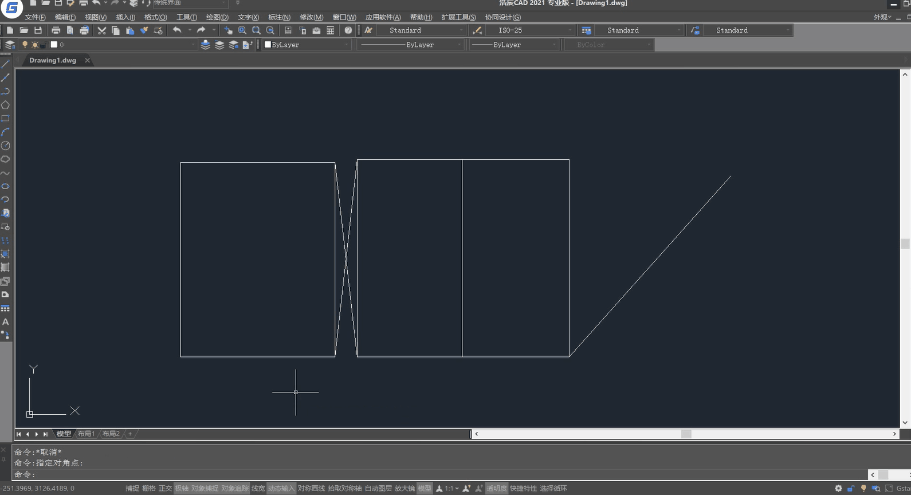Image resolution: width=911 pixels, height=495 pixels.
Task: Print the drawing with the printer icon
Action: [x=56, y=30]
